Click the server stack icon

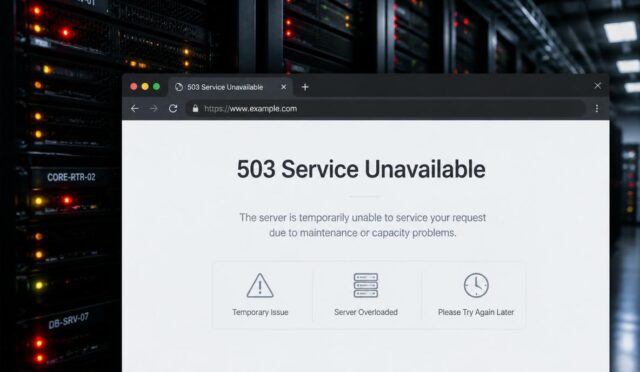(366, 285)
